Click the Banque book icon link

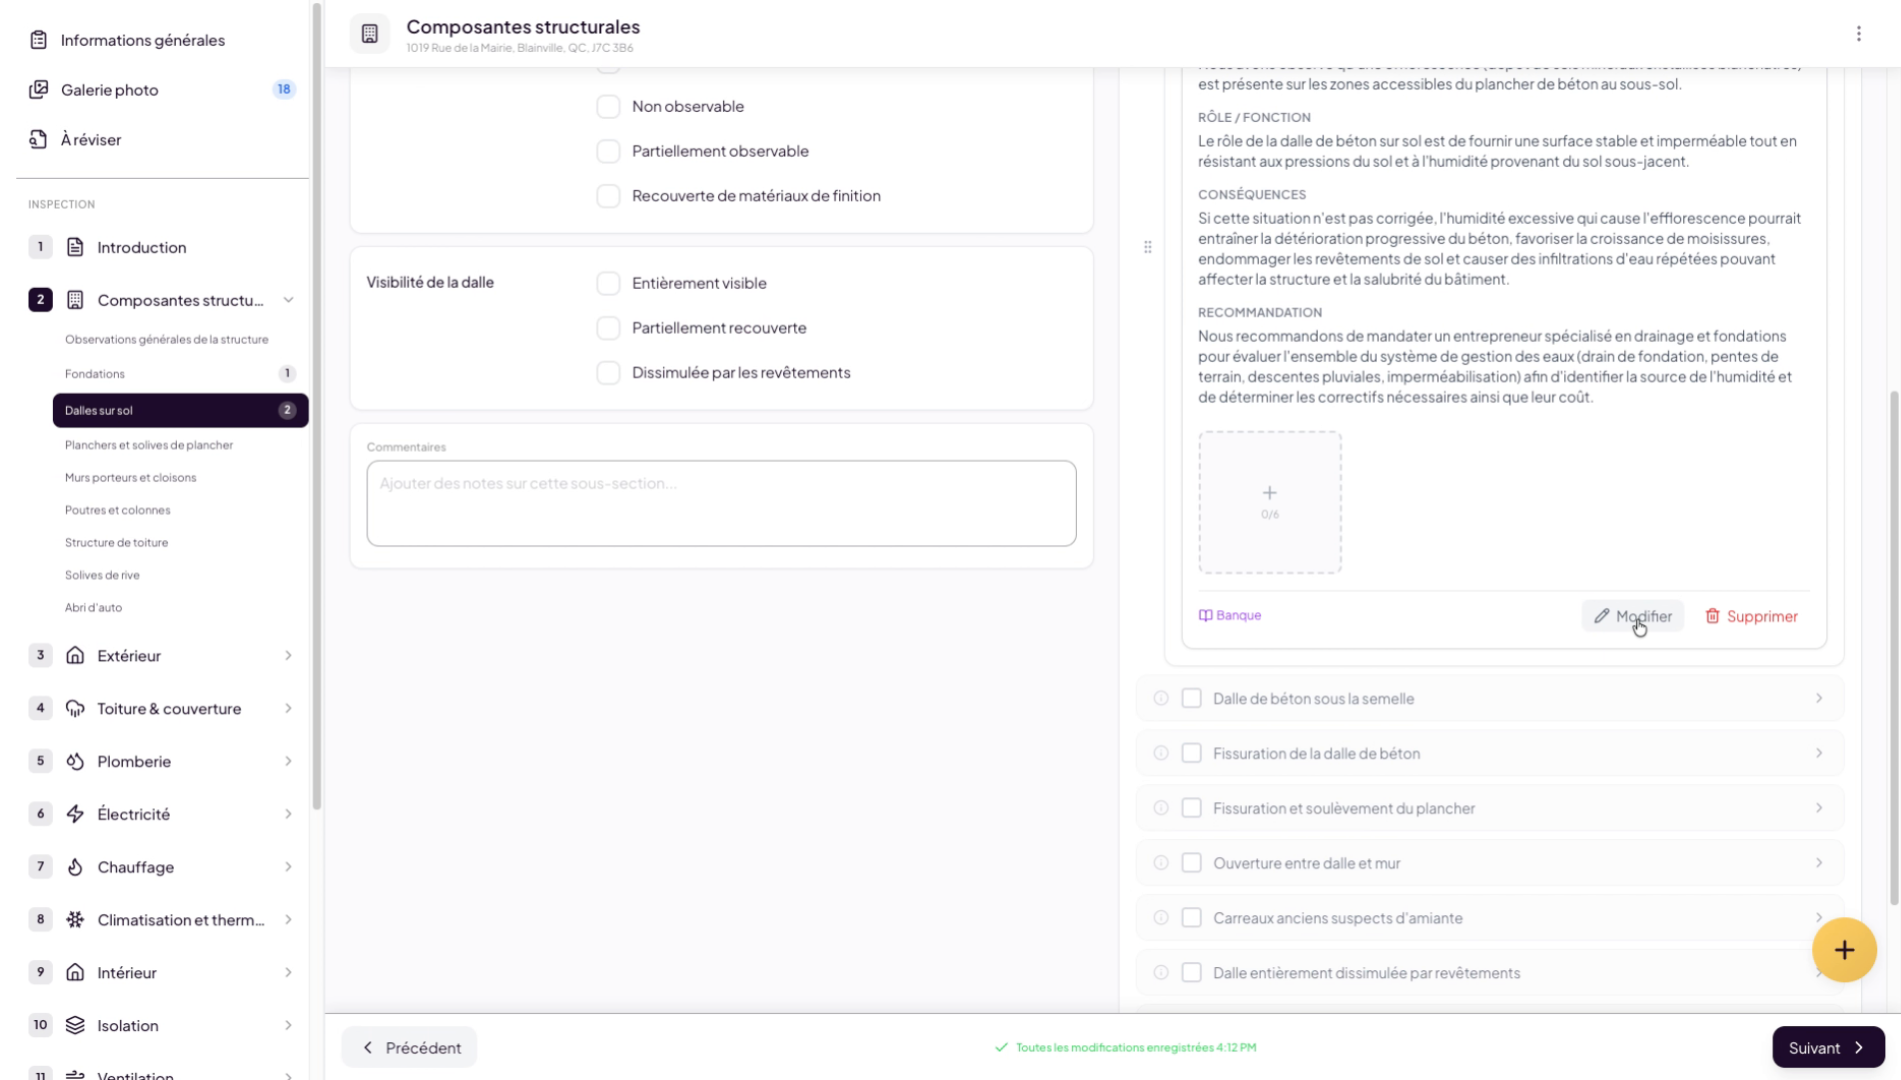[1229, 616]
